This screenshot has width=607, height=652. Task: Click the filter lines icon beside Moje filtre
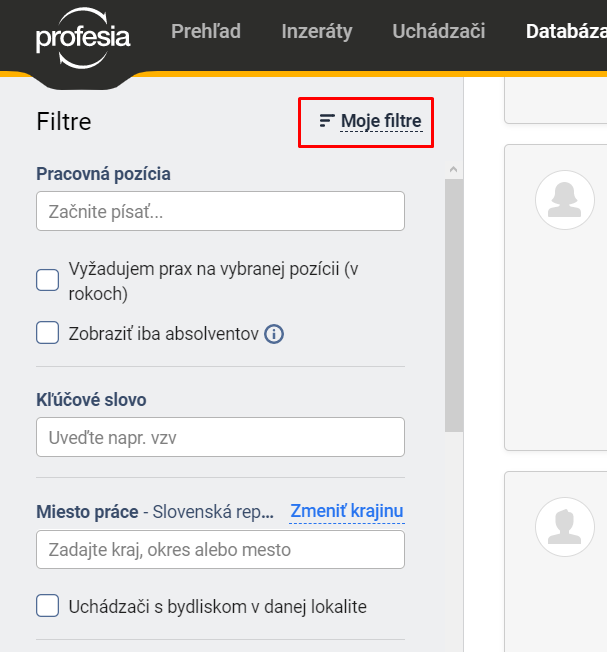click(x=327, y=121)
